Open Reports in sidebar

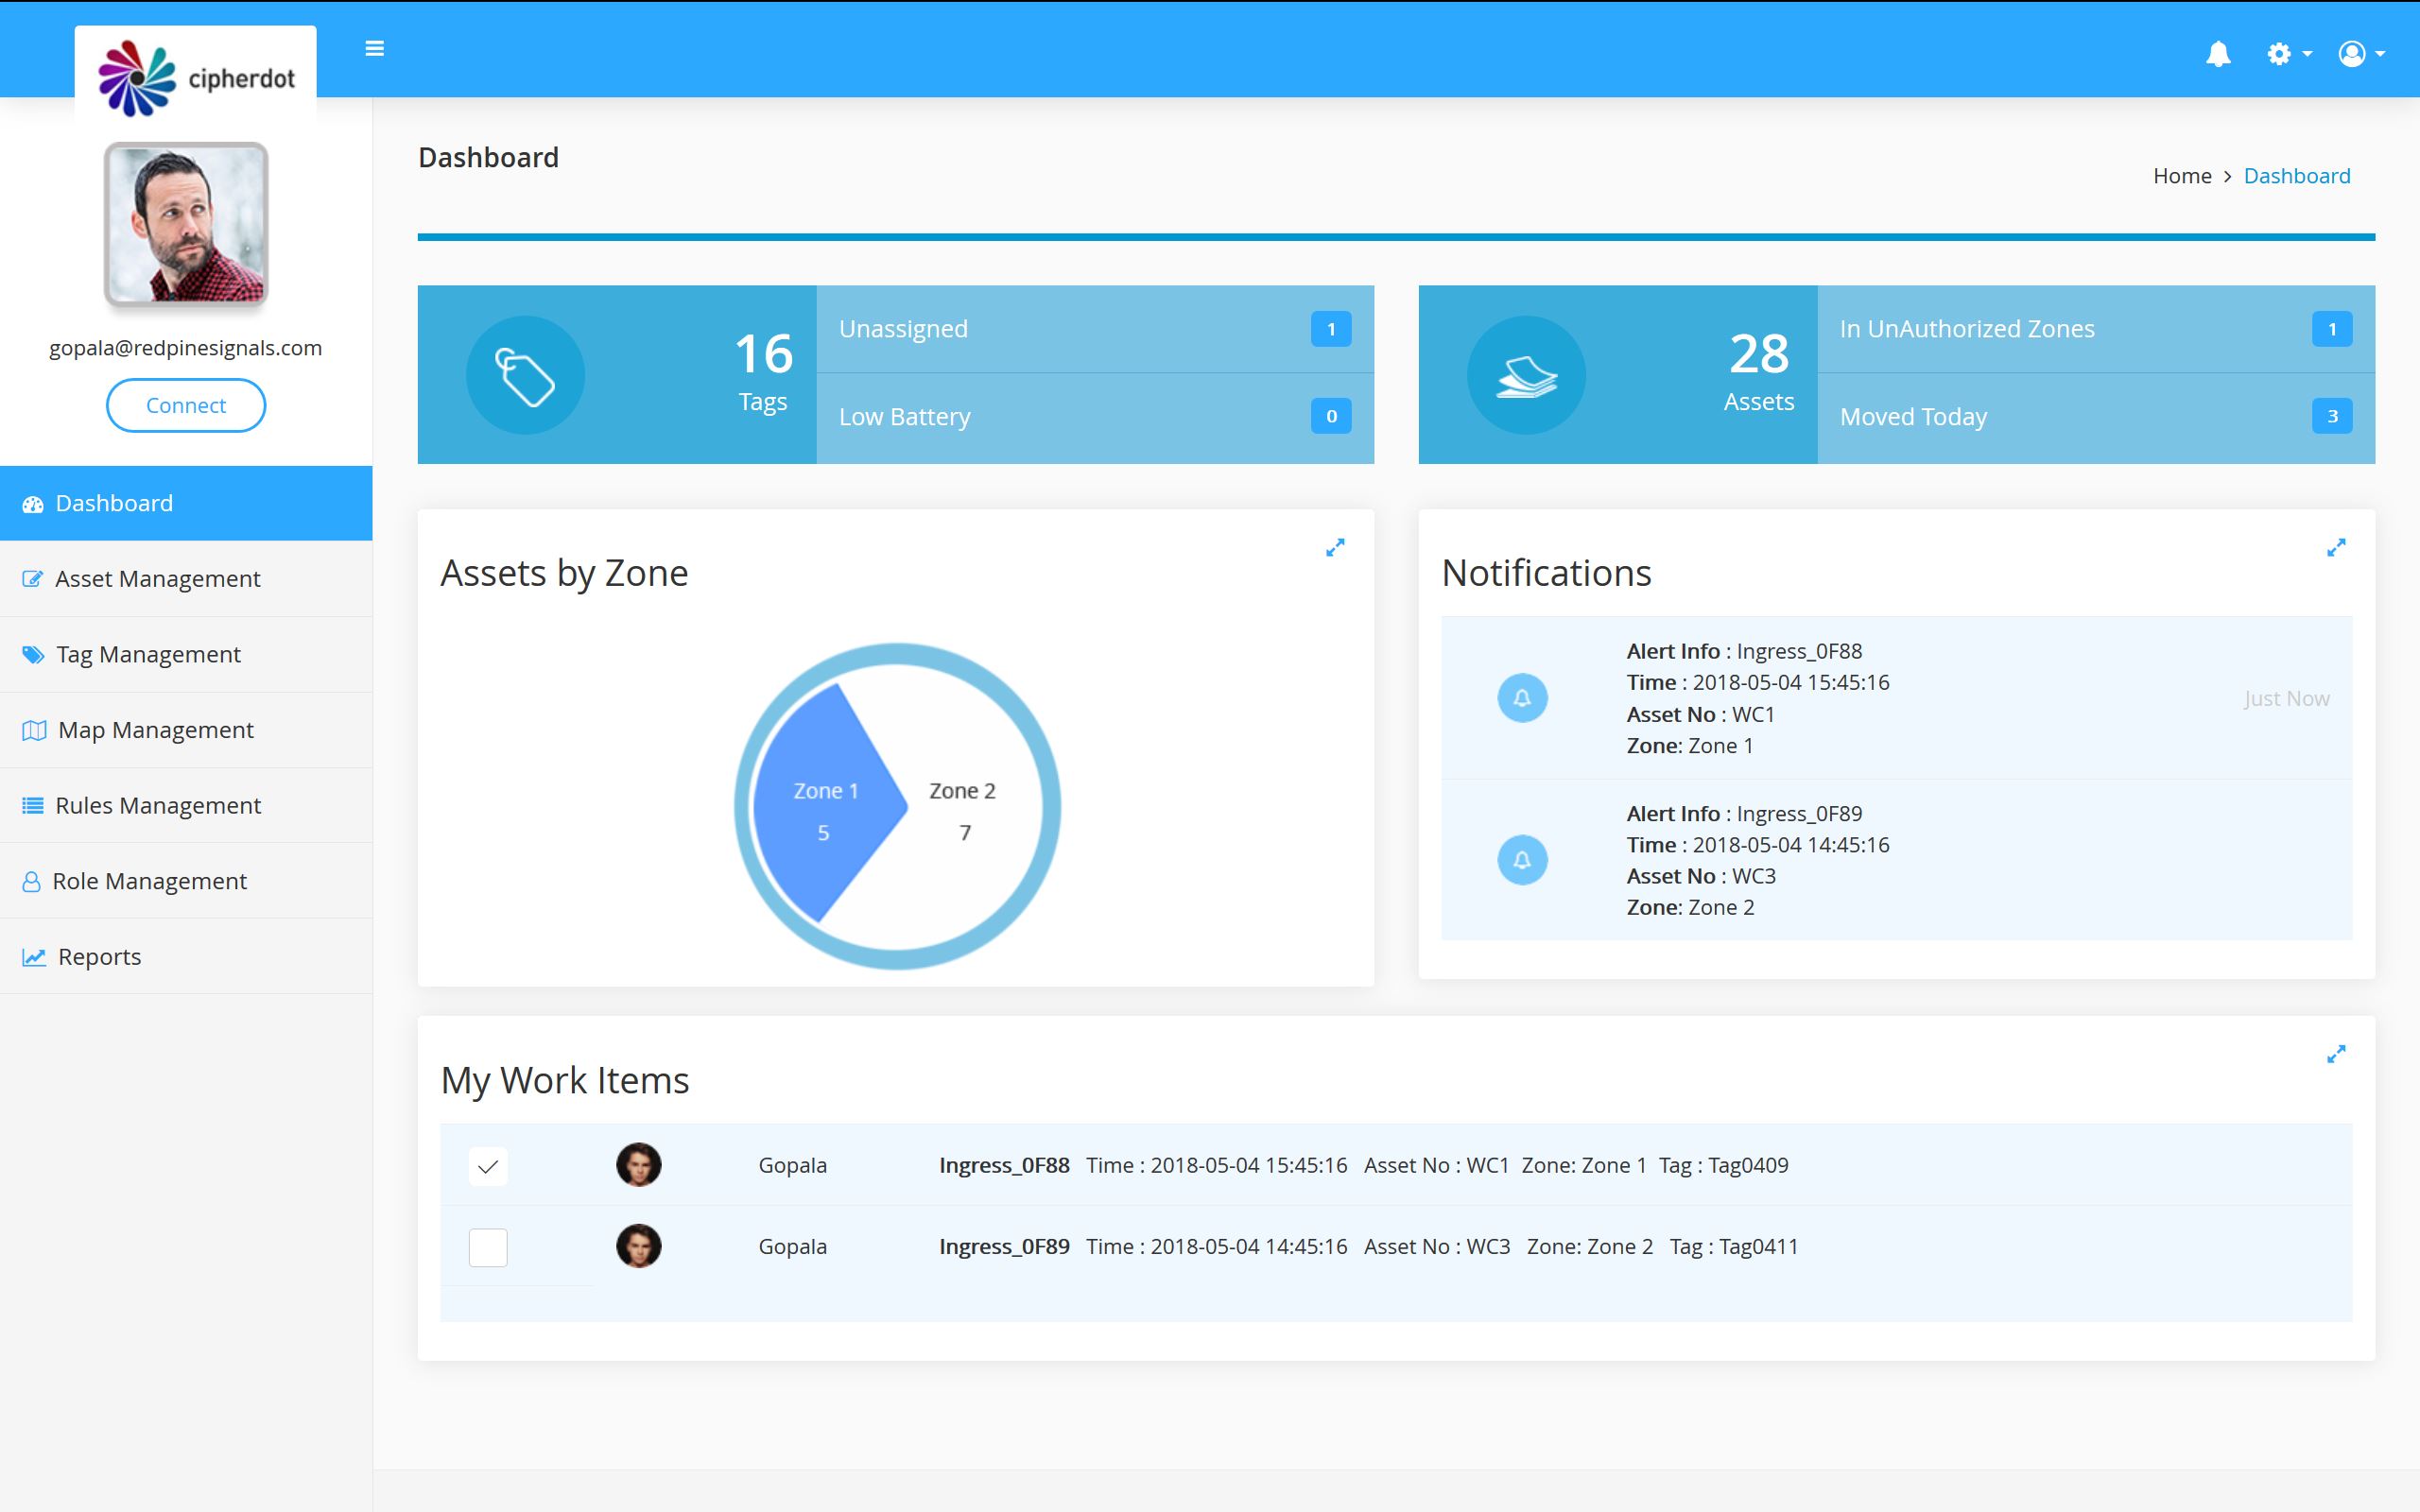tap(99, 957)
